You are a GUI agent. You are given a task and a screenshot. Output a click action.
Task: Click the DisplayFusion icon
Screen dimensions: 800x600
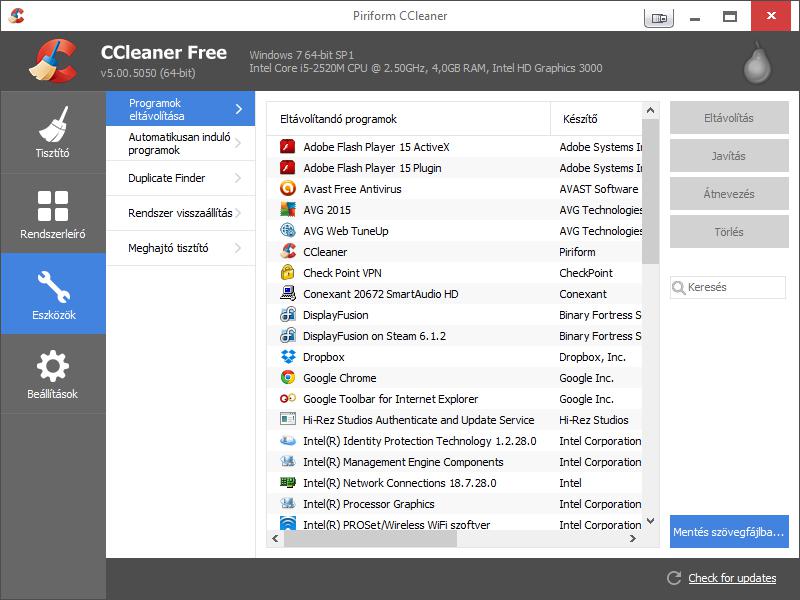[288, 314]
